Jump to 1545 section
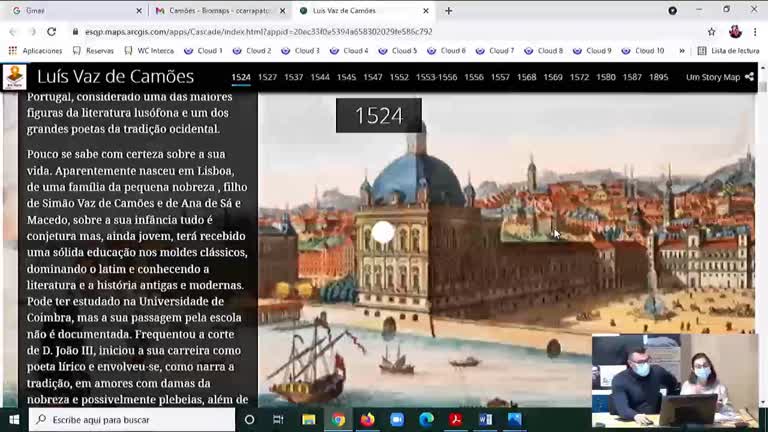This screenshot has height=432, width=768. point(346,77)
